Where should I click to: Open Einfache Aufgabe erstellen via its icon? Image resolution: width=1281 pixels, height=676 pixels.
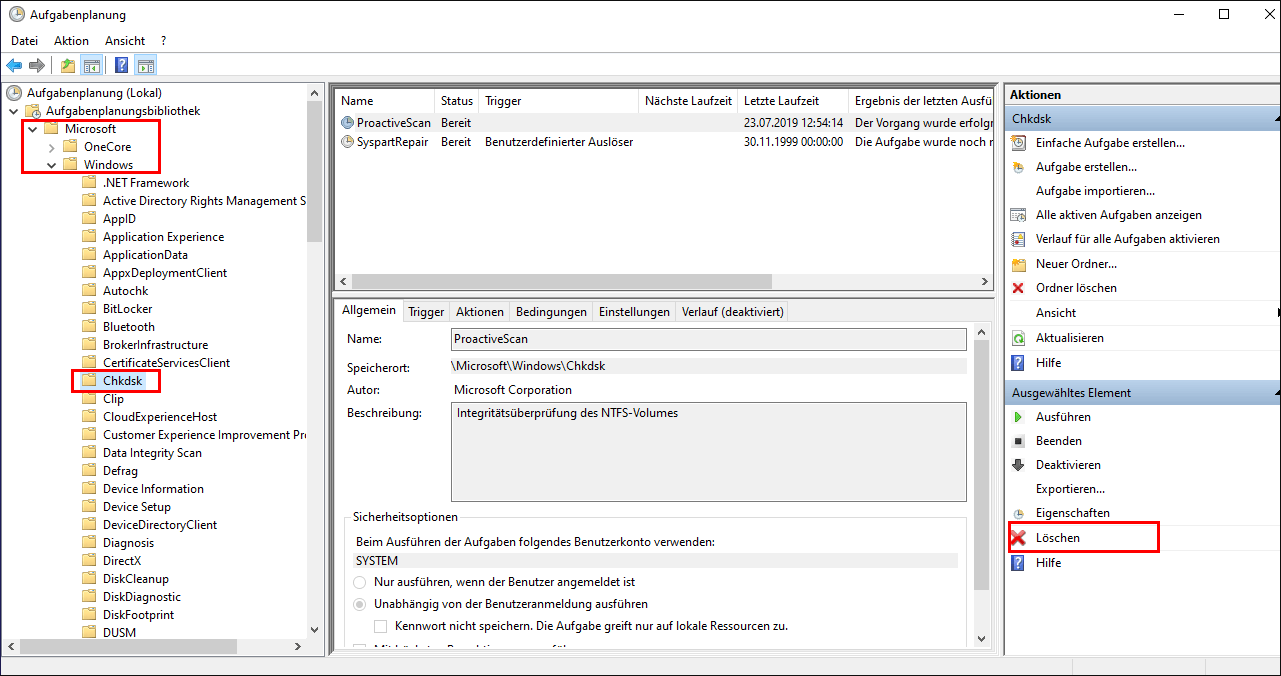pyautogui.click(x=1018, y=143)
